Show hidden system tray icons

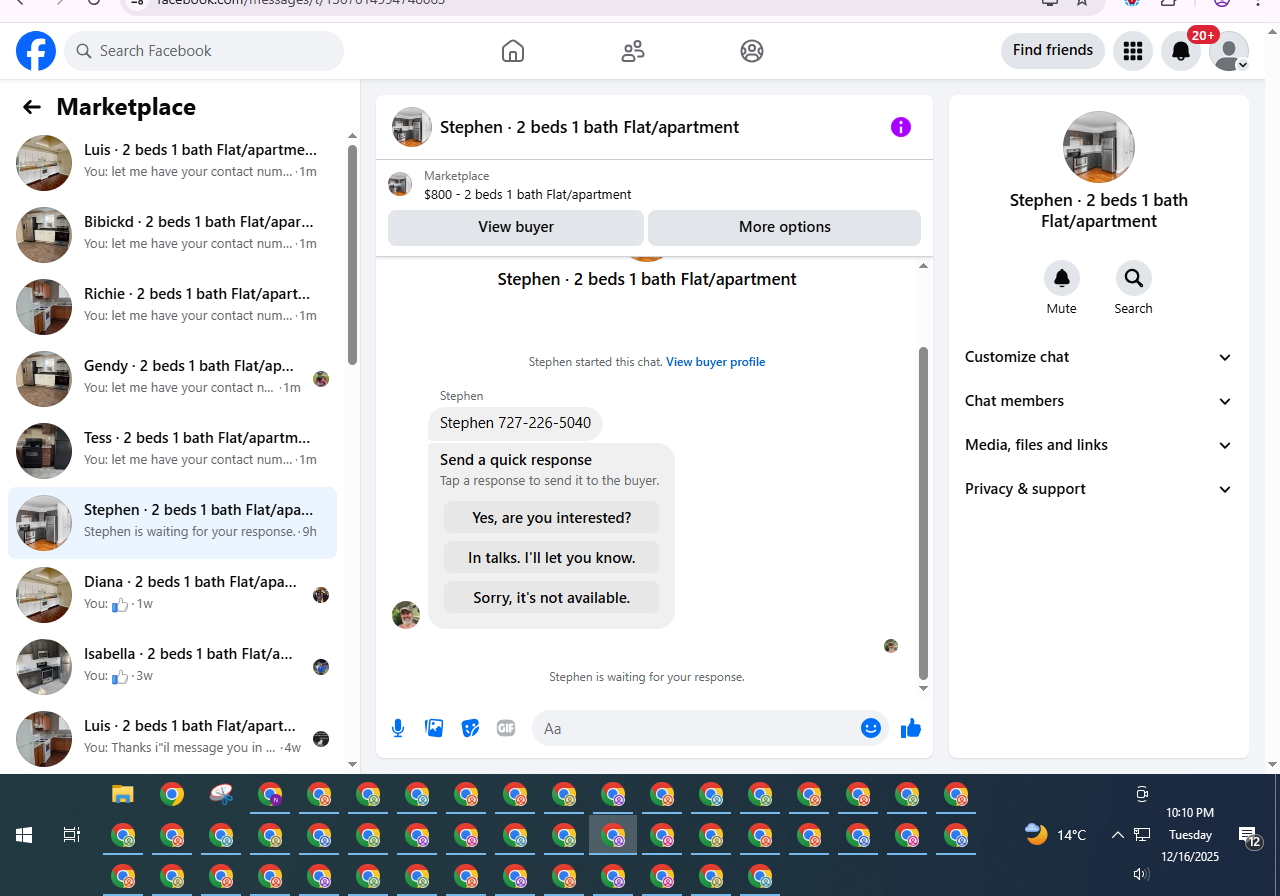click(x=1117, y=834)
